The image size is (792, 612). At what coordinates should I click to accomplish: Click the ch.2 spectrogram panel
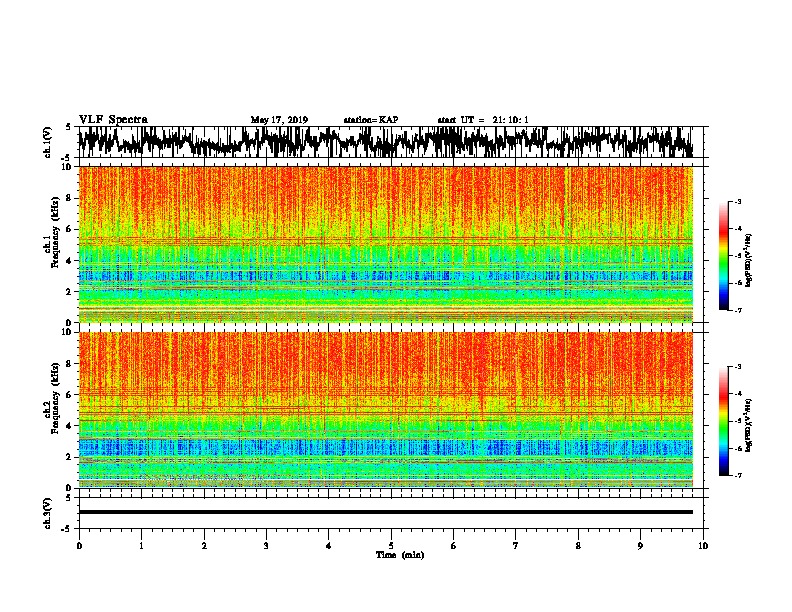(386, 410)
